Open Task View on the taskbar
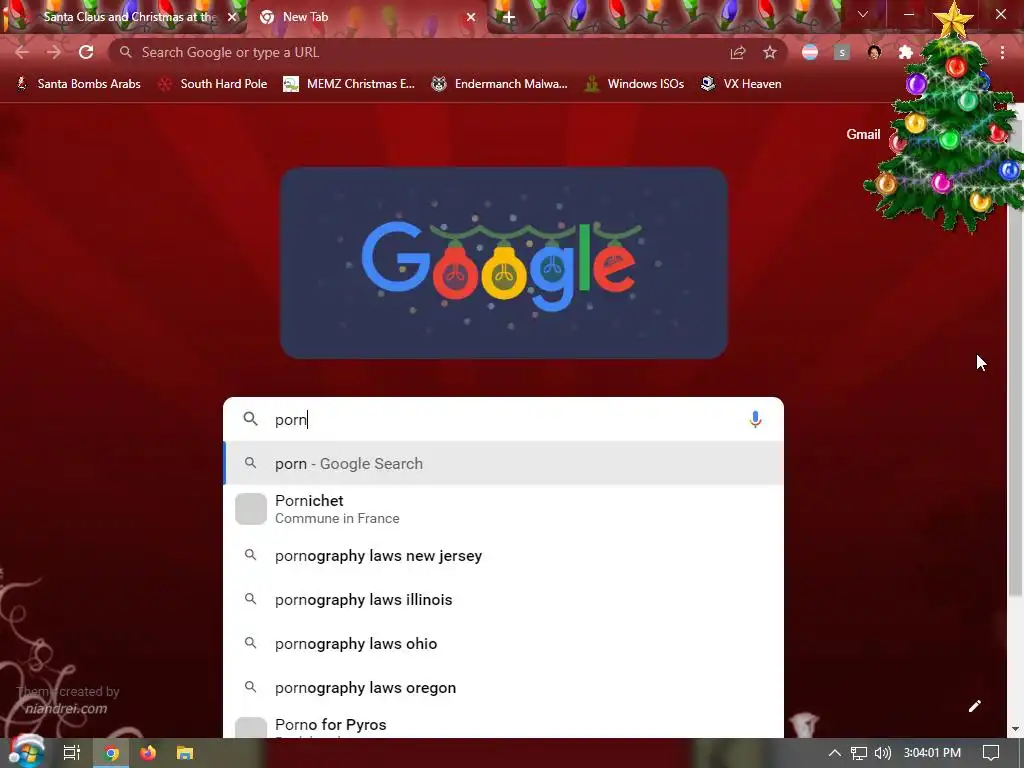This screenshot has width=1024, height=768. pos(71,753)
